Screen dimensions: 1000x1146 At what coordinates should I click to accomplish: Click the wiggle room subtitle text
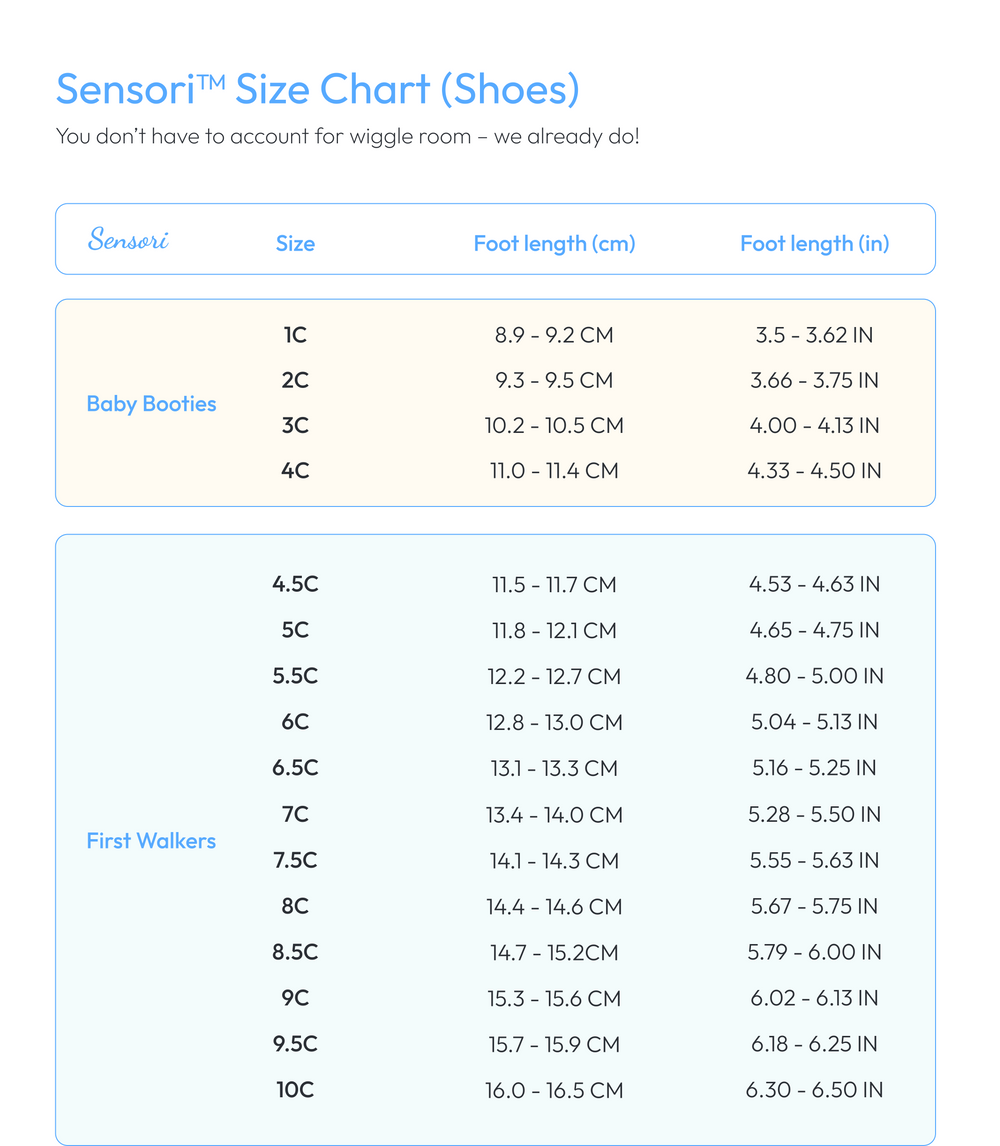point(348,137)
